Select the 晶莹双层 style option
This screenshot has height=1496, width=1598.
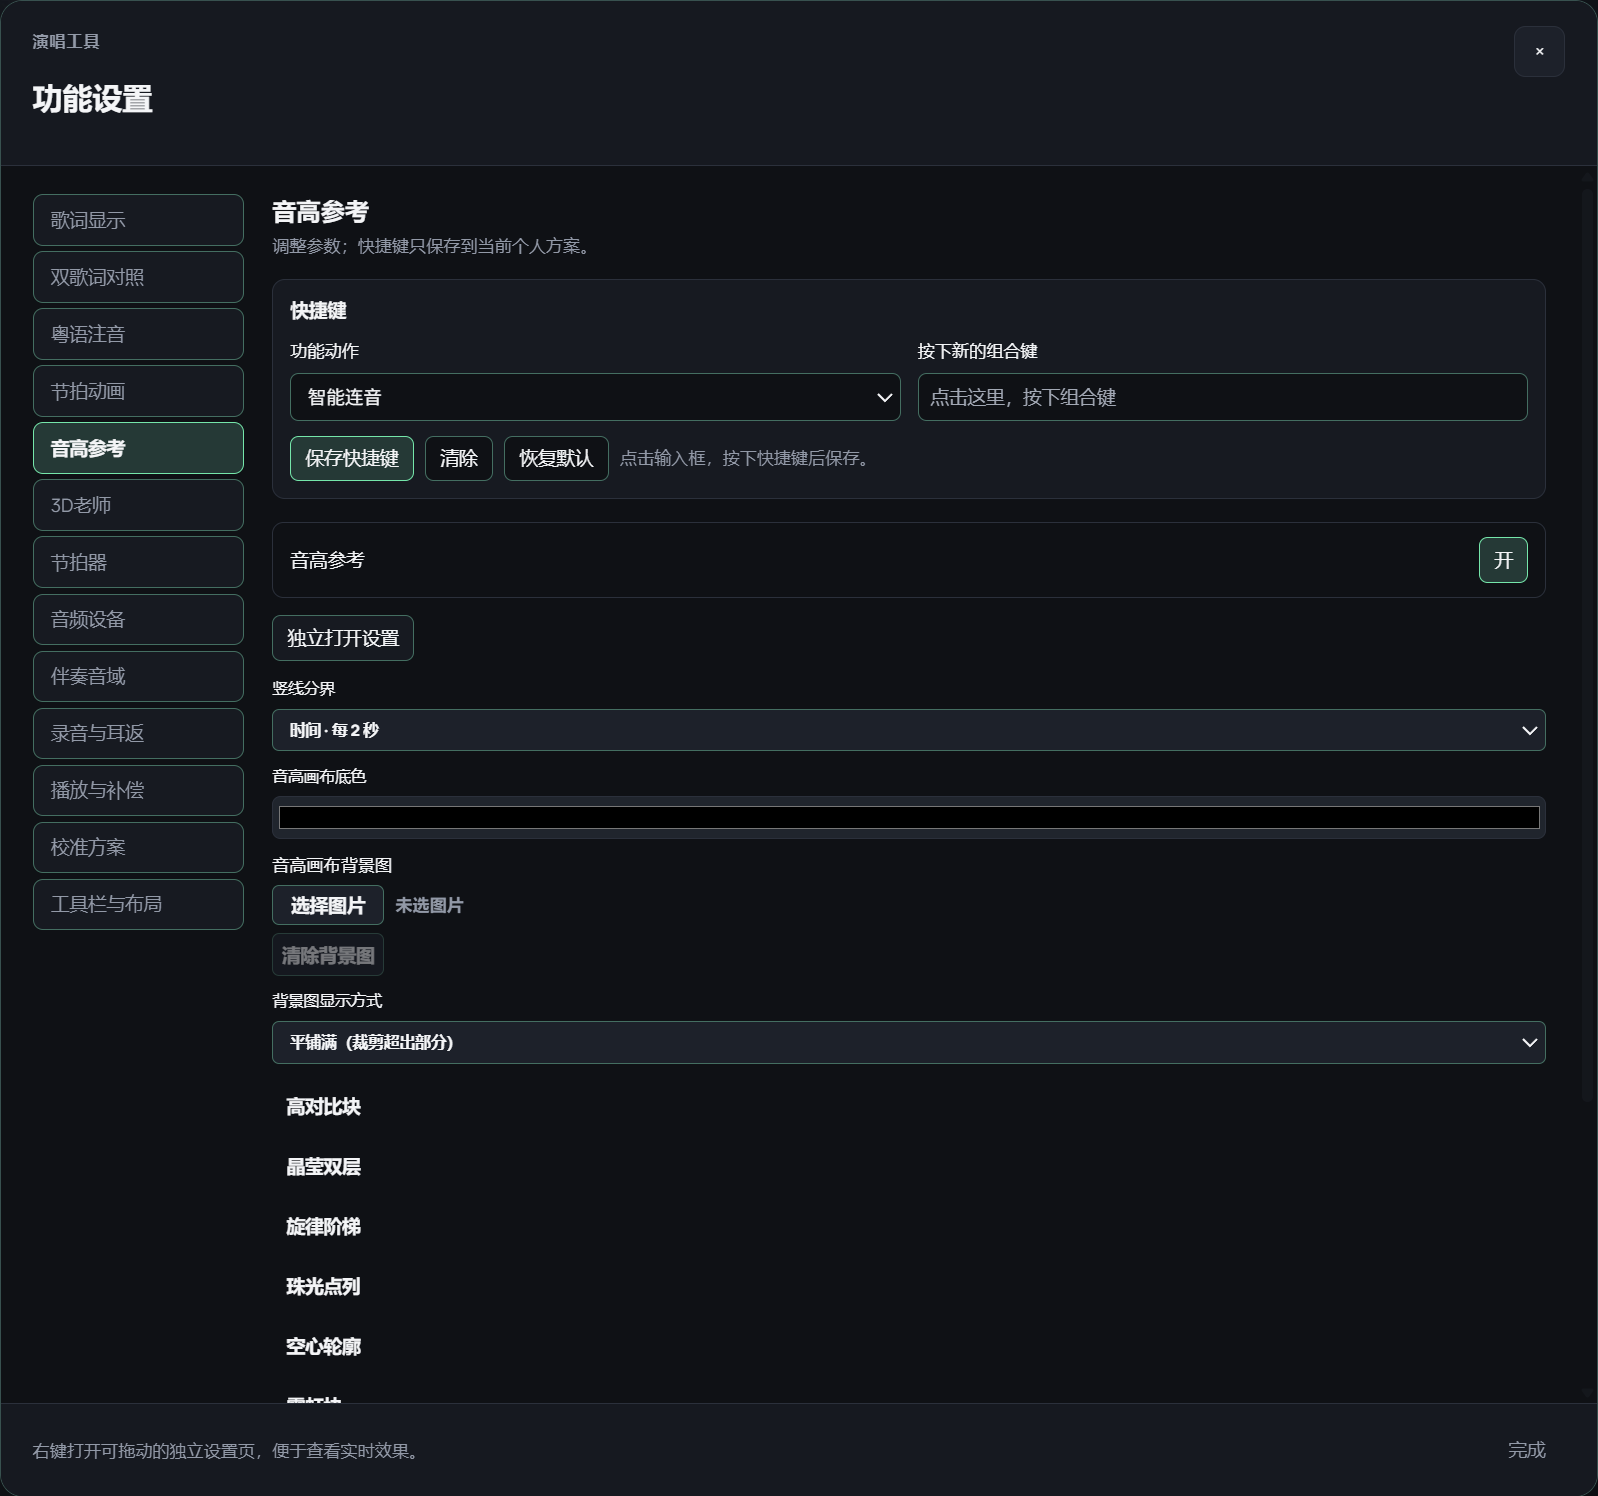(323, 1167)
